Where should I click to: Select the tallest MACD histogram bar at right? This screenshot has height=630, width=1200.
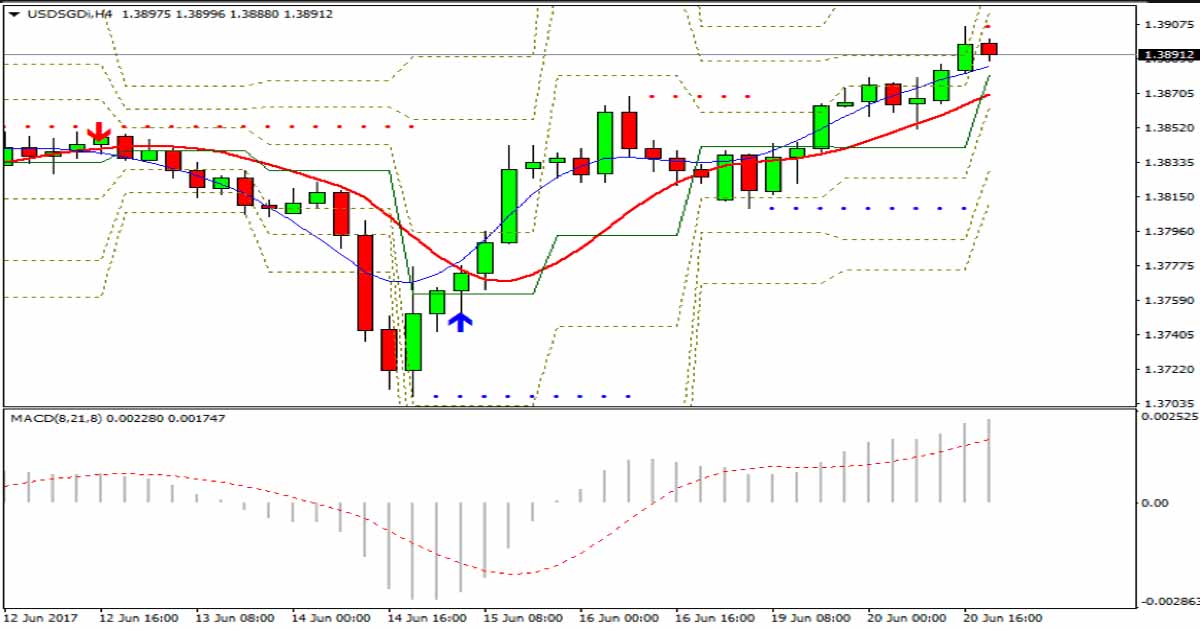tap(989, 460)
